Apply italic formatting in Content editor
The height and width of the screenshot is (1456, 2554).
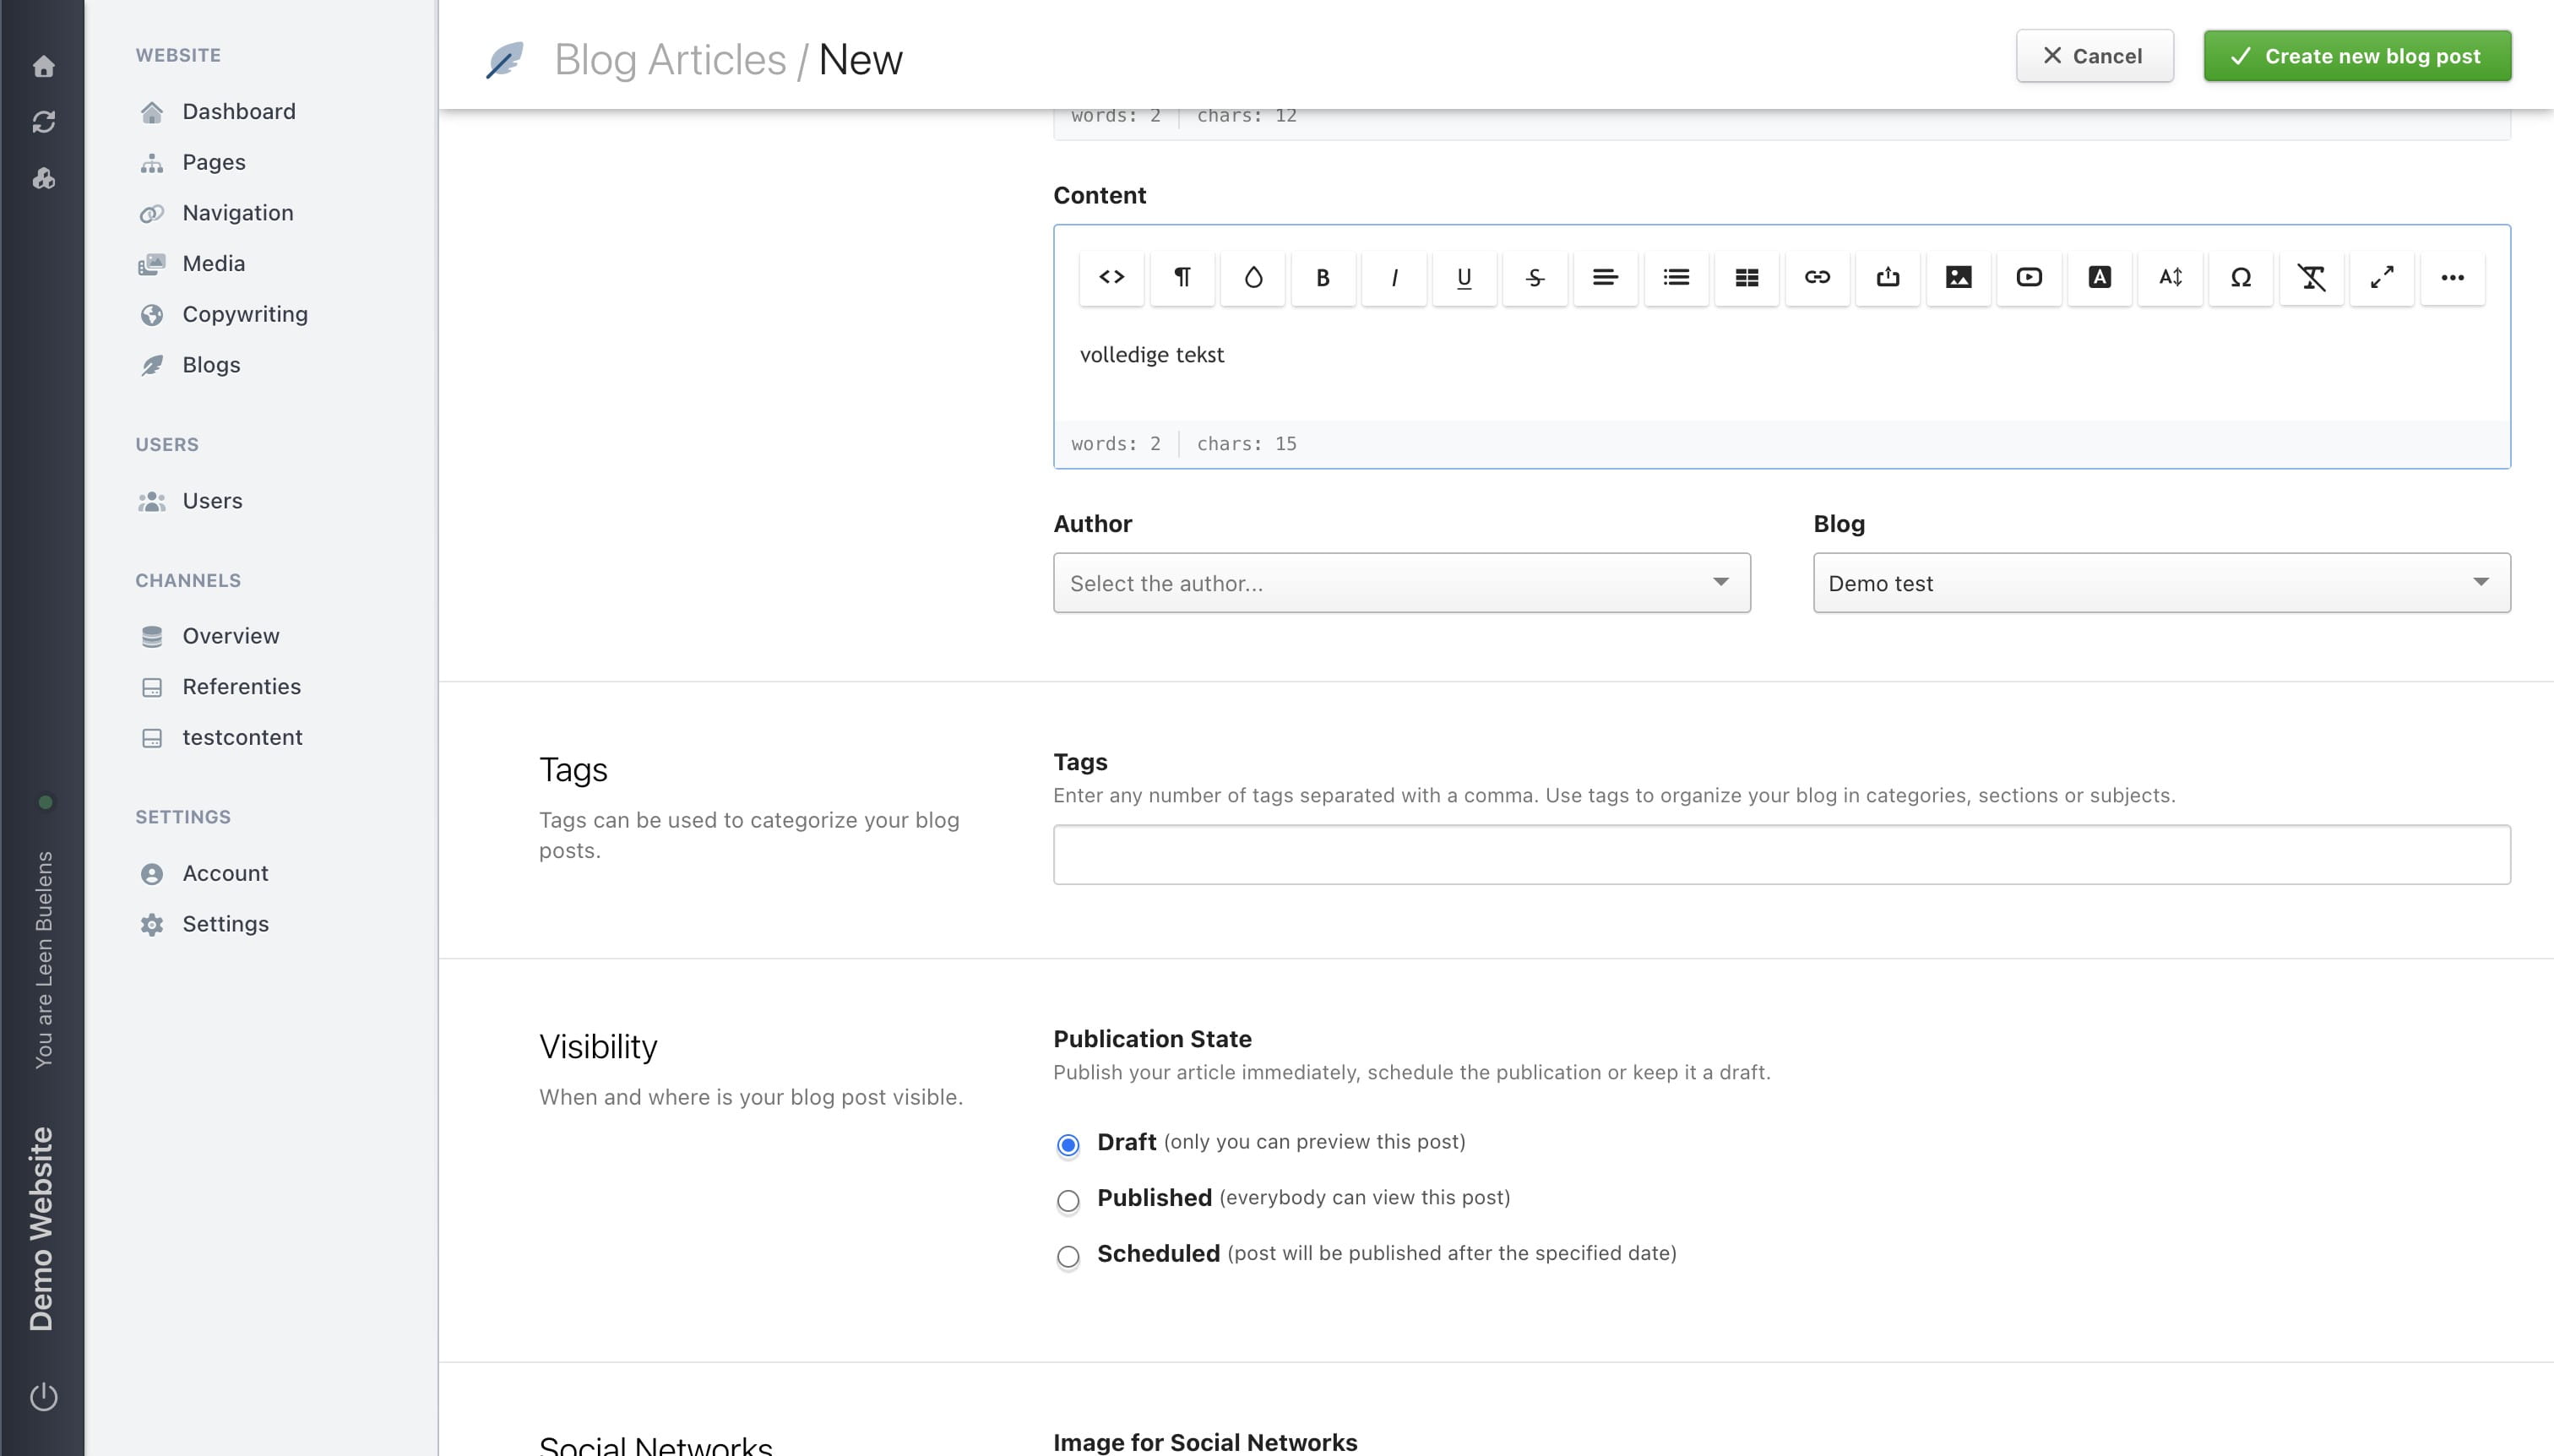click(x=1394, y=277)
